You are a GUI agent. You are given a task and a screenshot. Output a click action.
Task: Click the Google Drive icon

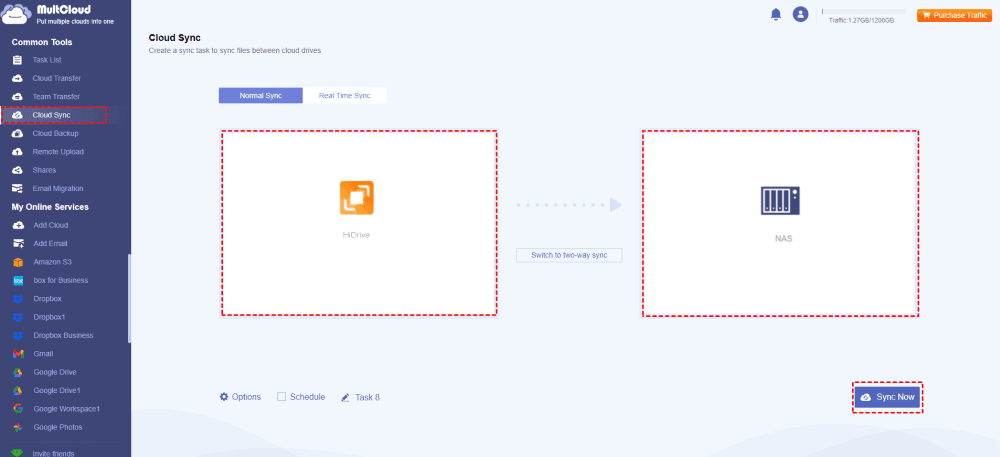click(18, 372)
